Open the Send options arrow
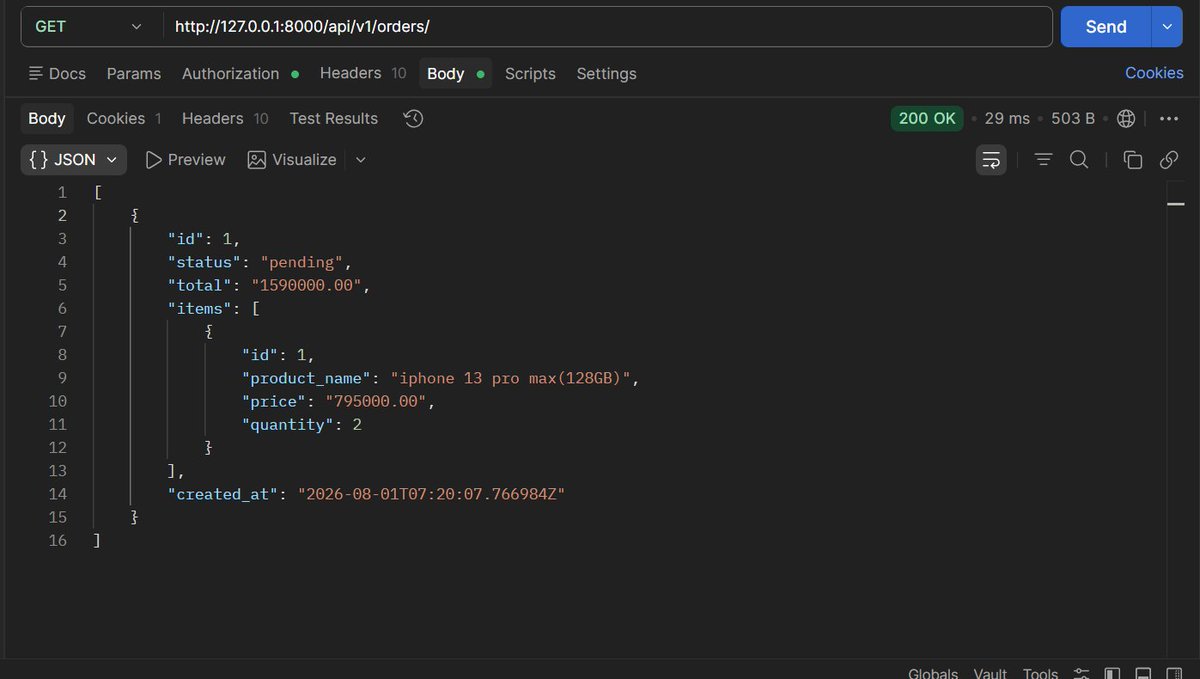The width and height of the screenshot is (1200, 679). [x=1167, y=27]
